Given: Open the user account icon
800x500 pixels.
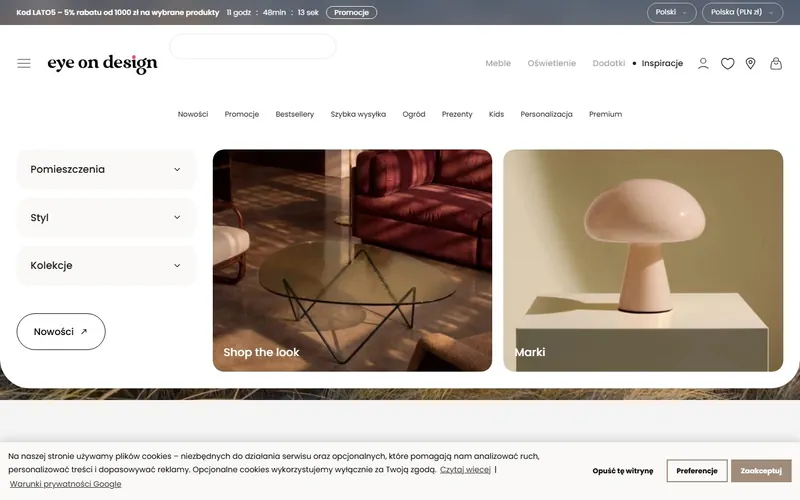Looking at the screenshot, I should pyautogui.click(x=703, y=63).
